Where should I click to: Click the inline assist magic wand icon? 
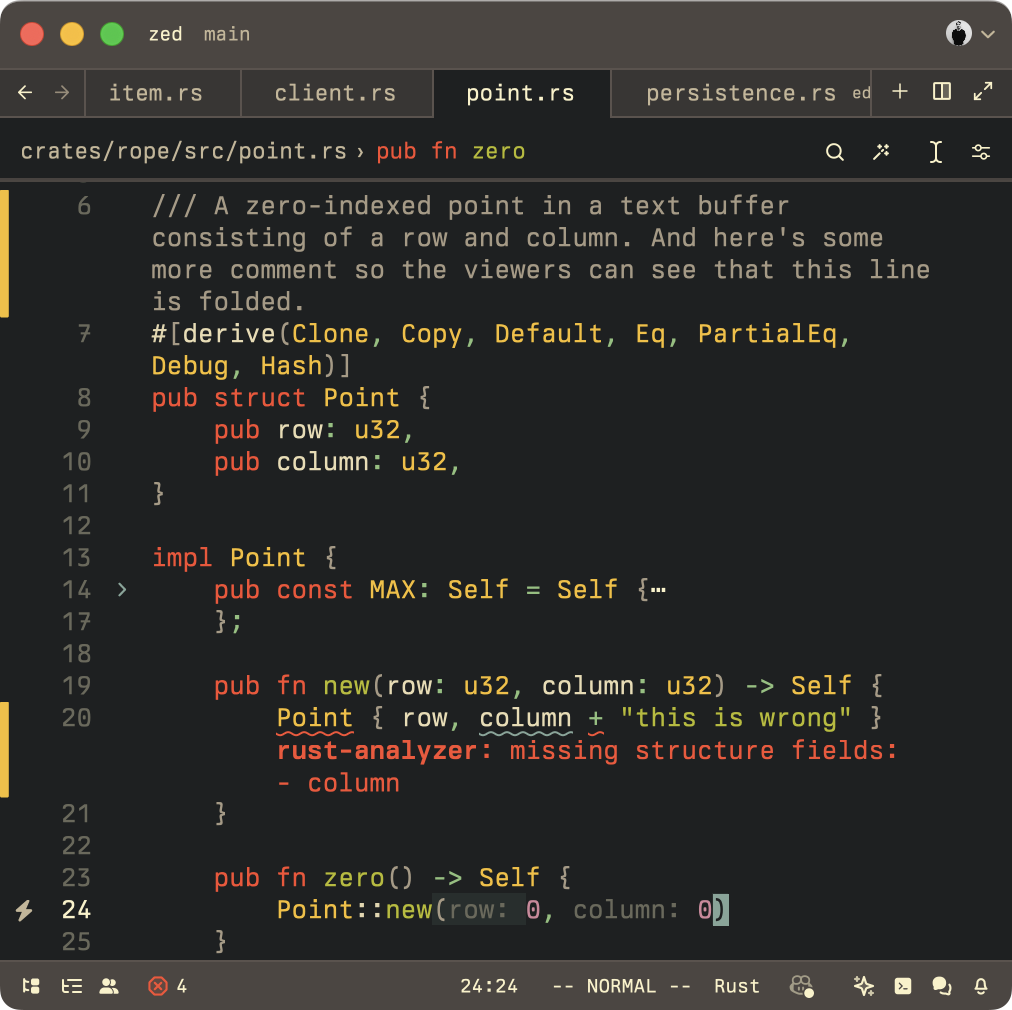point(881,152)
